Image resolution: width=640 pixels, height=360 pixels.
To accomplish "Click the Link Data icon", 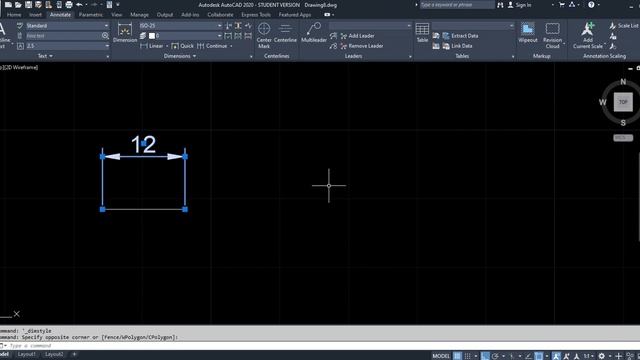I will 446,46.
